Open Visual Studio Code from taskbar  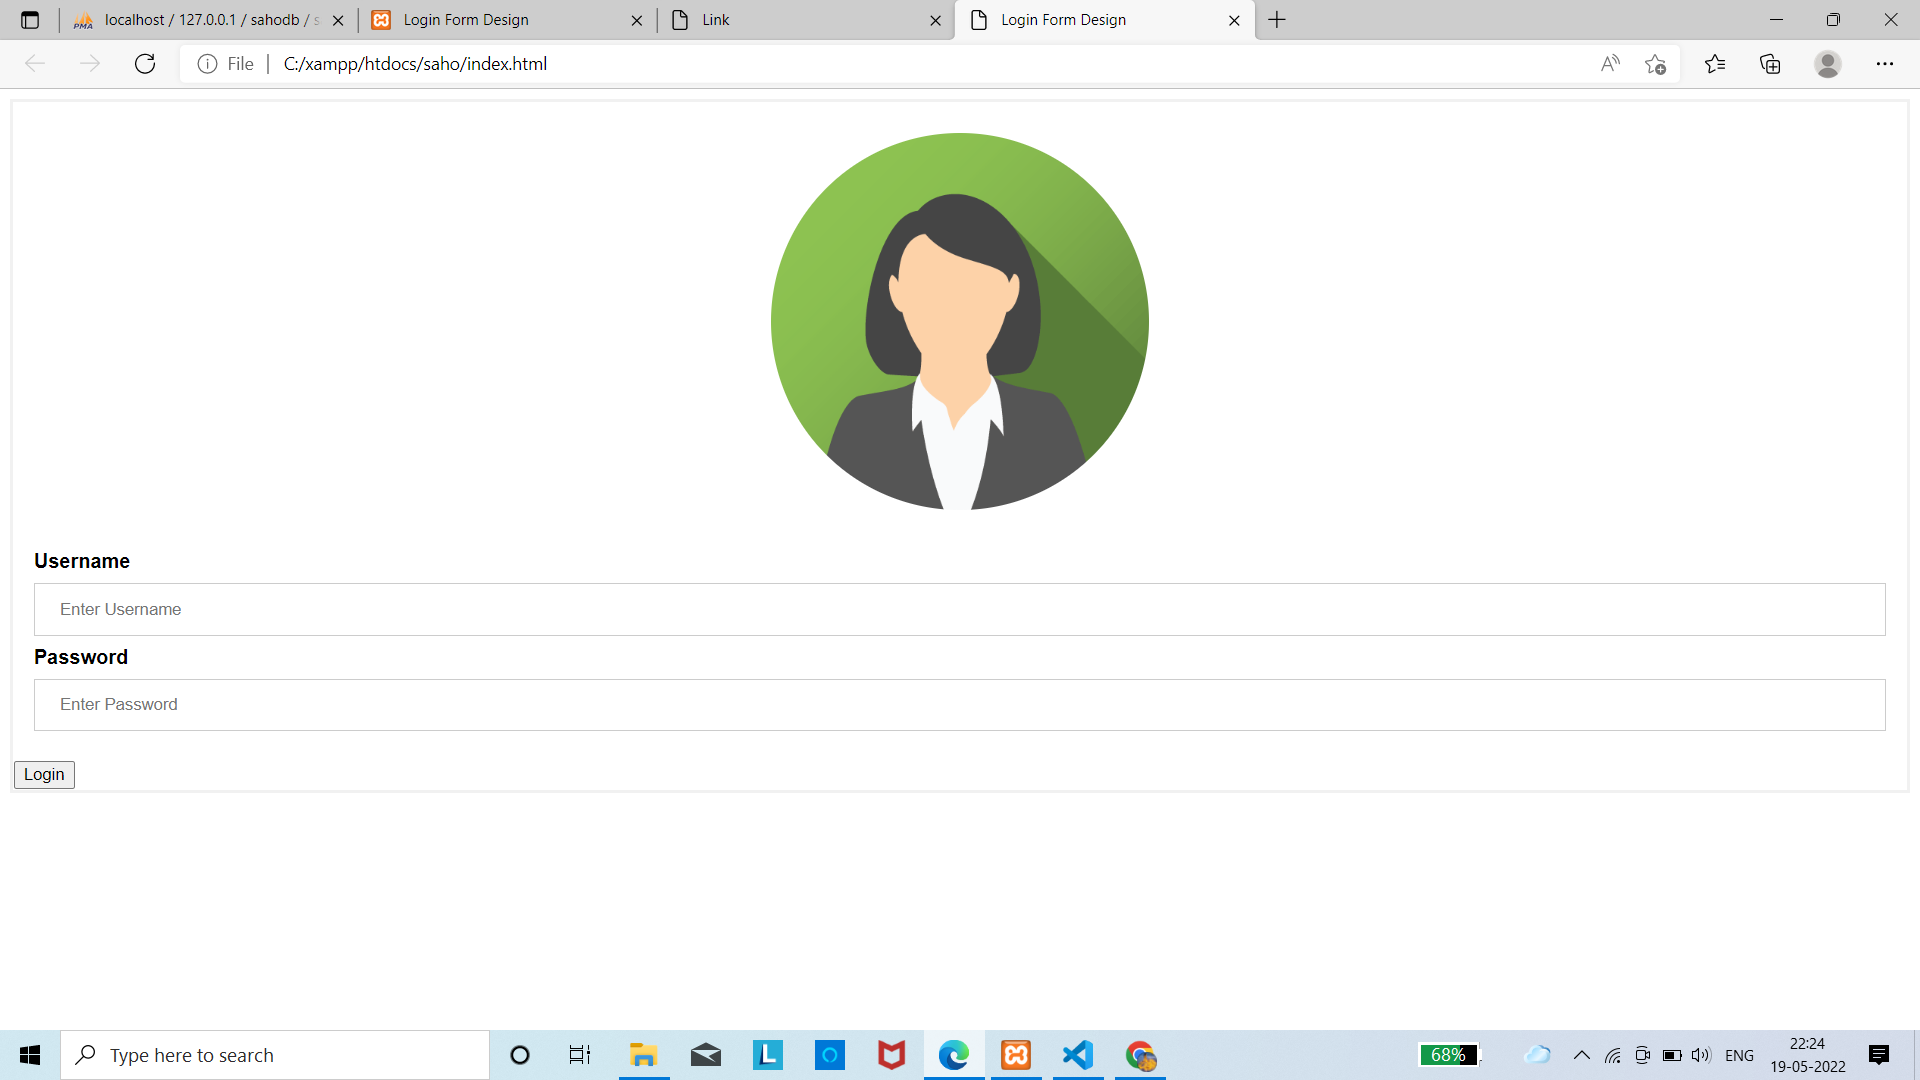point(1078,1055)
